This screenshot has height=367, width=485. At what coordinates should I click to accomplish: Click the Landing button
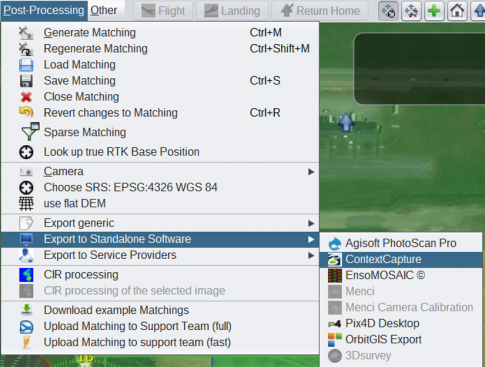click(232, 11)
